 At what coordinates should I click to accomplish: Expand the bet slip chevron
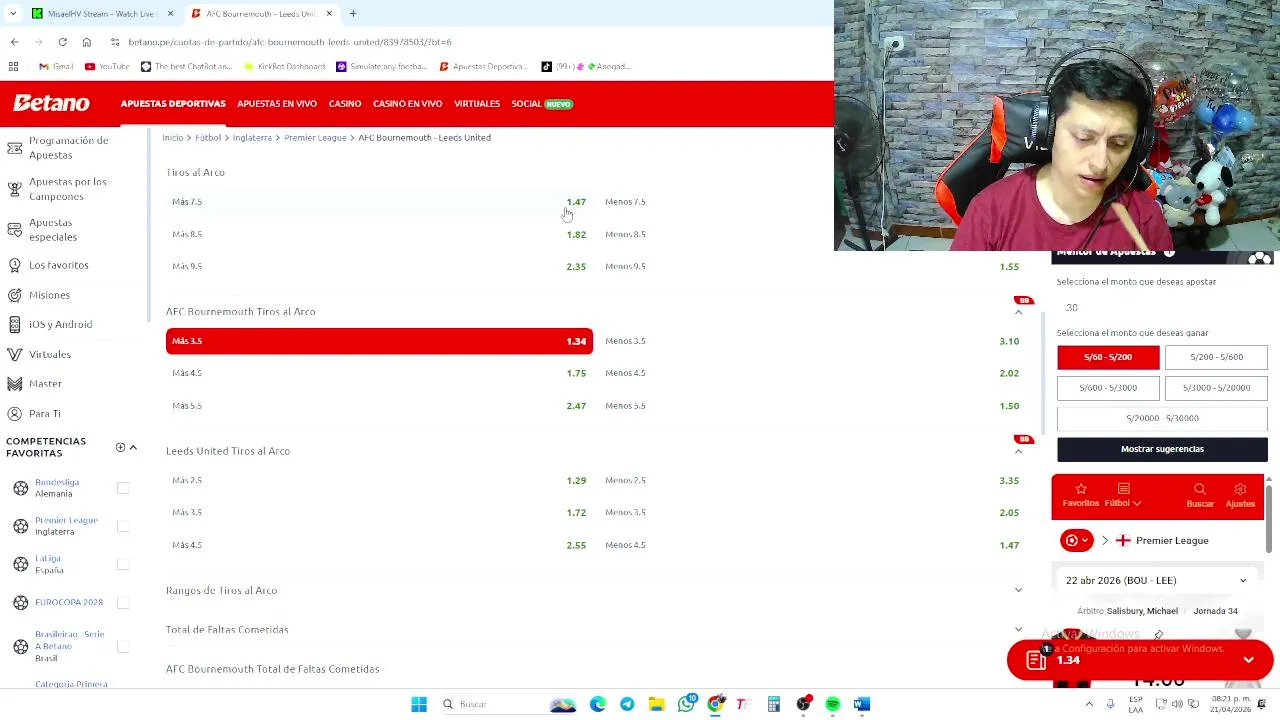coord(1248,660)
